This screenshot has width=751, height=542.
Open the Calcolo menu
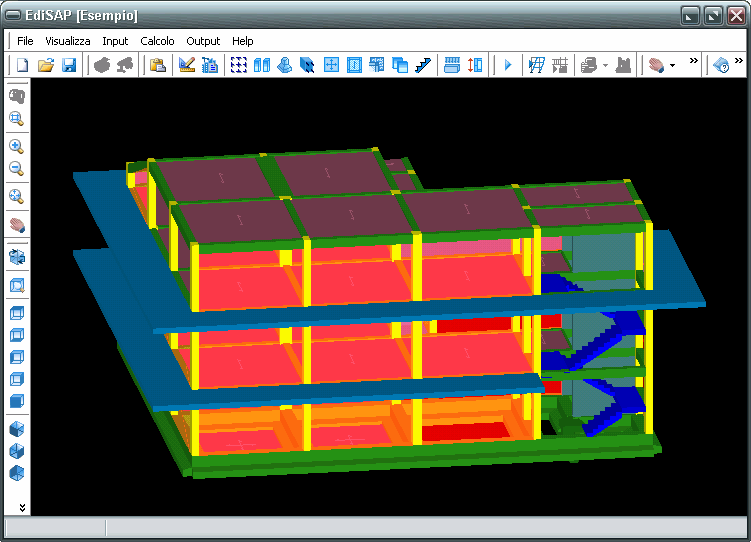point(157,41)
